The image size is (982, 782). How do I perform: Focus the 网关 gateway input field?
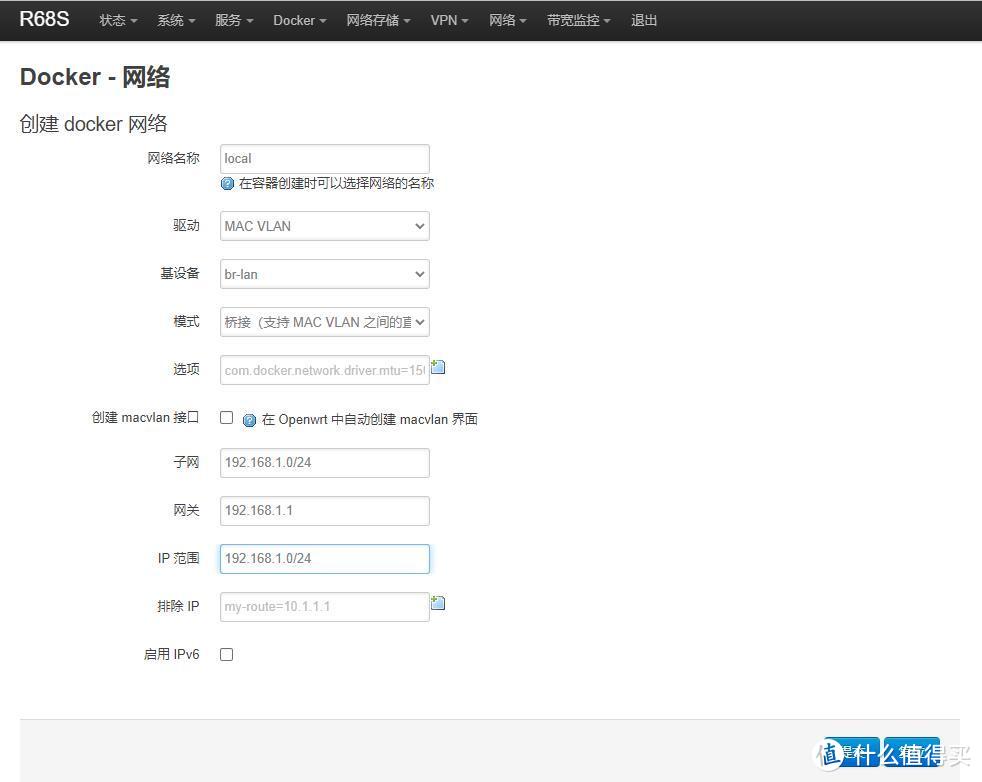324,511
